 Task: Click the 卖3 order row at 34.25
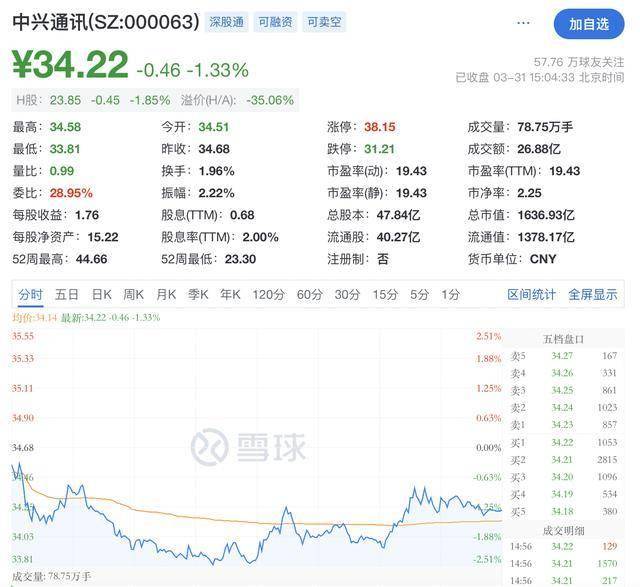pyautogui.click(x=563, y=390)
